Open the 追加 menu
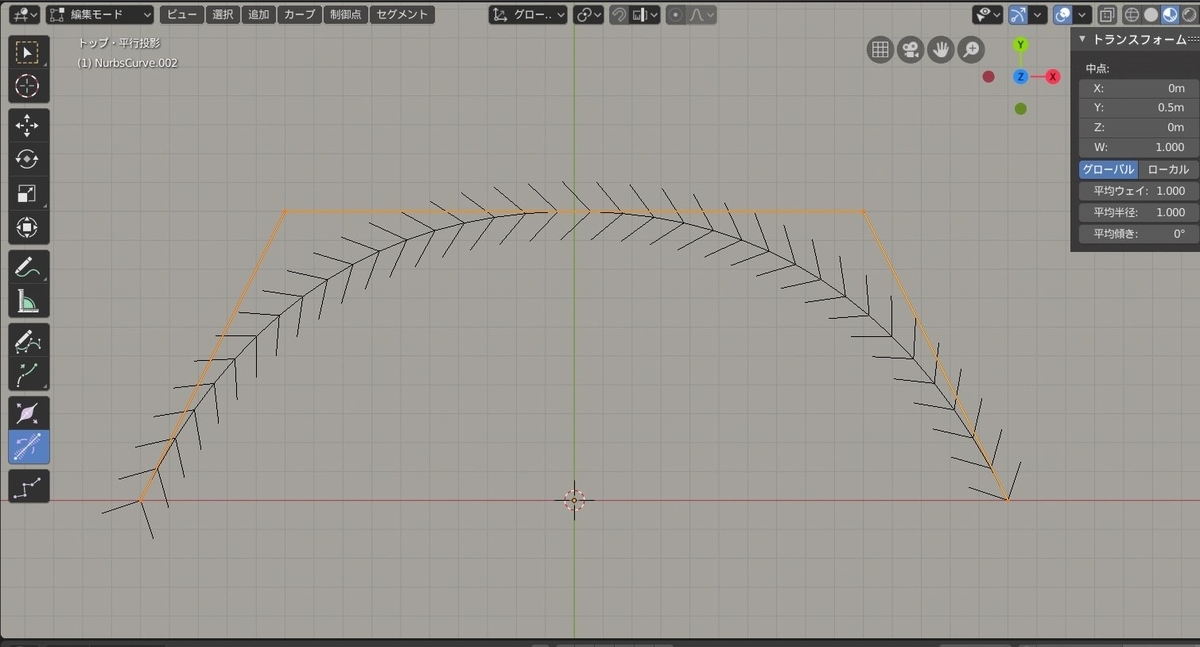This screenshot has height=647, width=1200. (258, 15)
